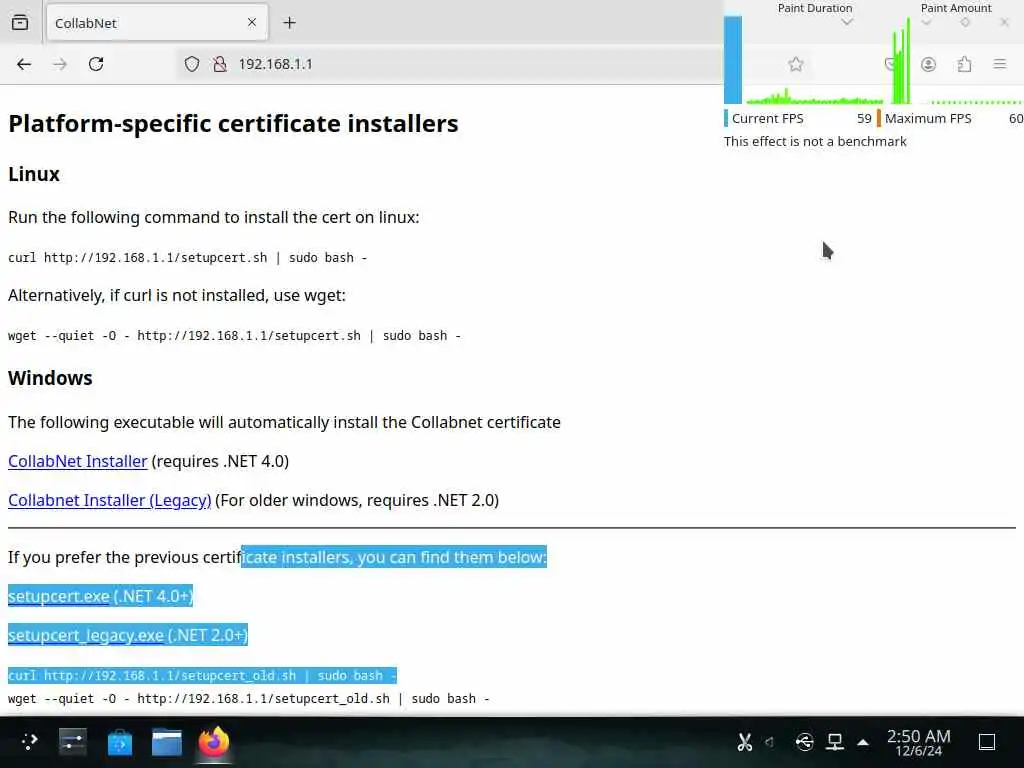The image size is (1024, 768).
Task: Click the Windows heading
Action: (x=50, y=378)
